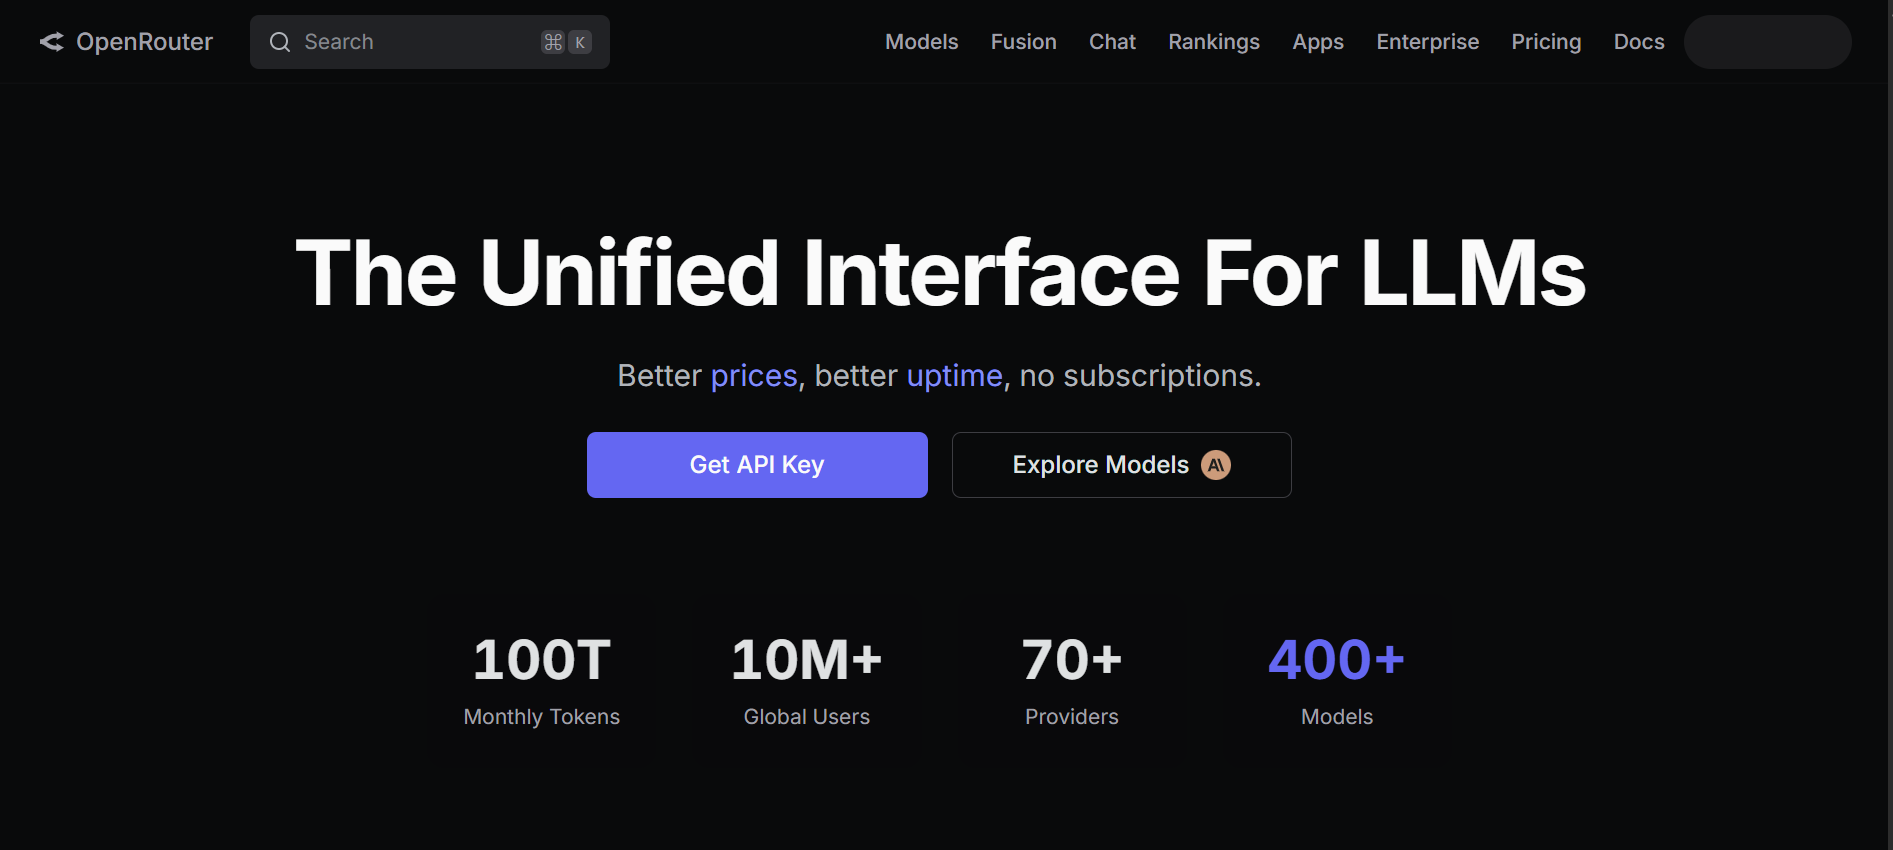Click the Explore Models button

1122,465
